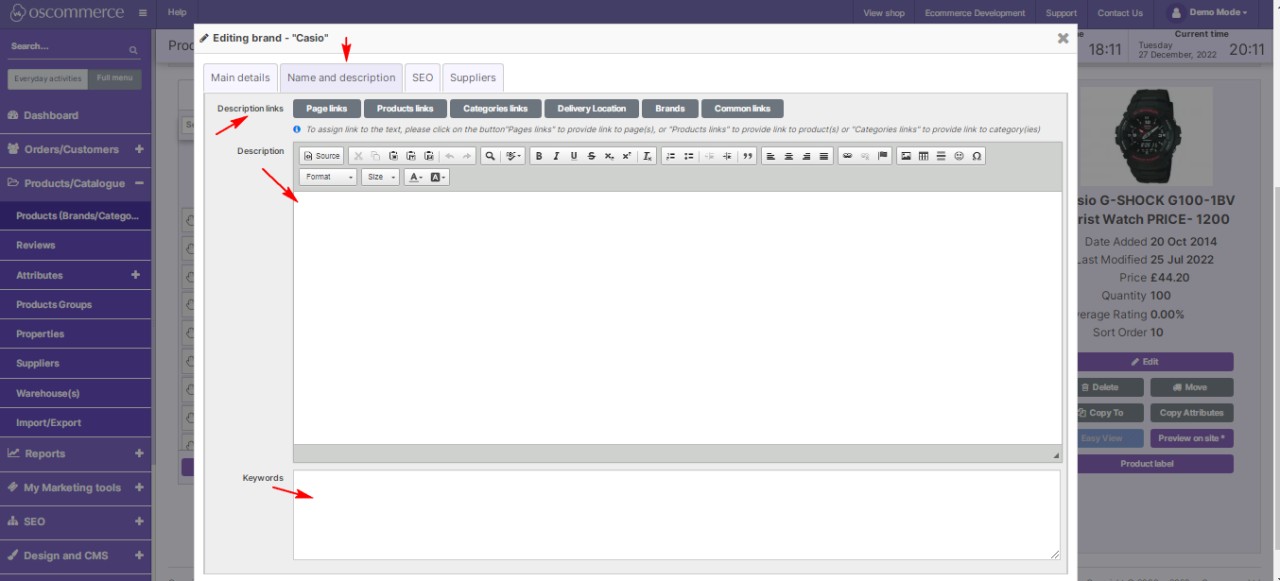Insert a special character (omega icon)
The image size is (1280, 581).
coord(976,156)
